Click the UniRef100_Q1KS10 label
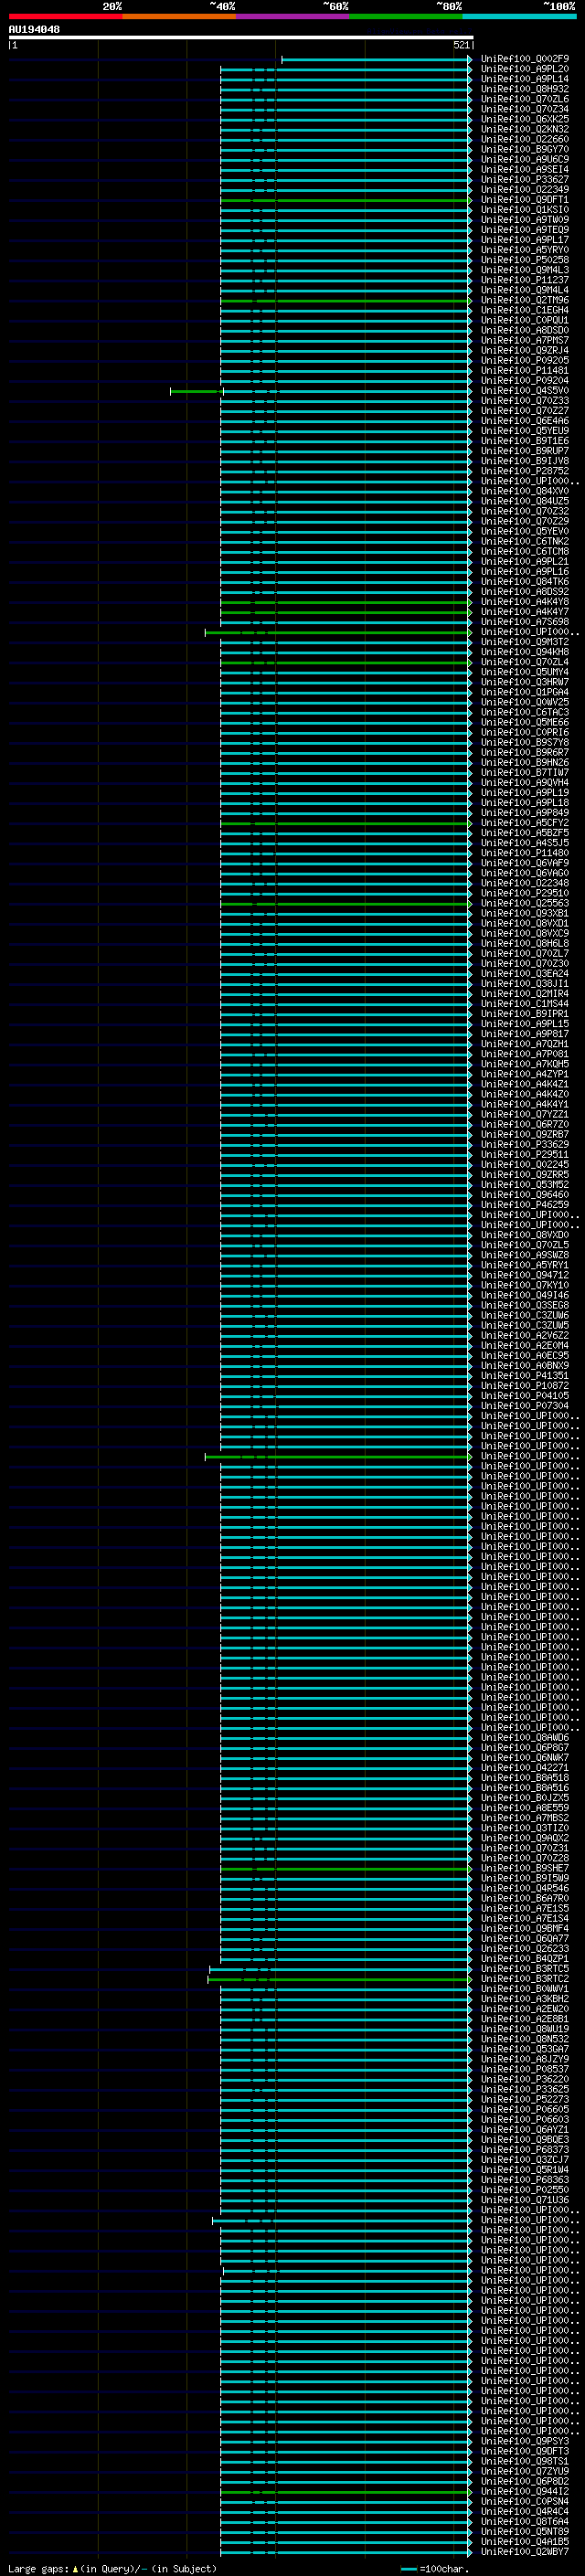 525,210
